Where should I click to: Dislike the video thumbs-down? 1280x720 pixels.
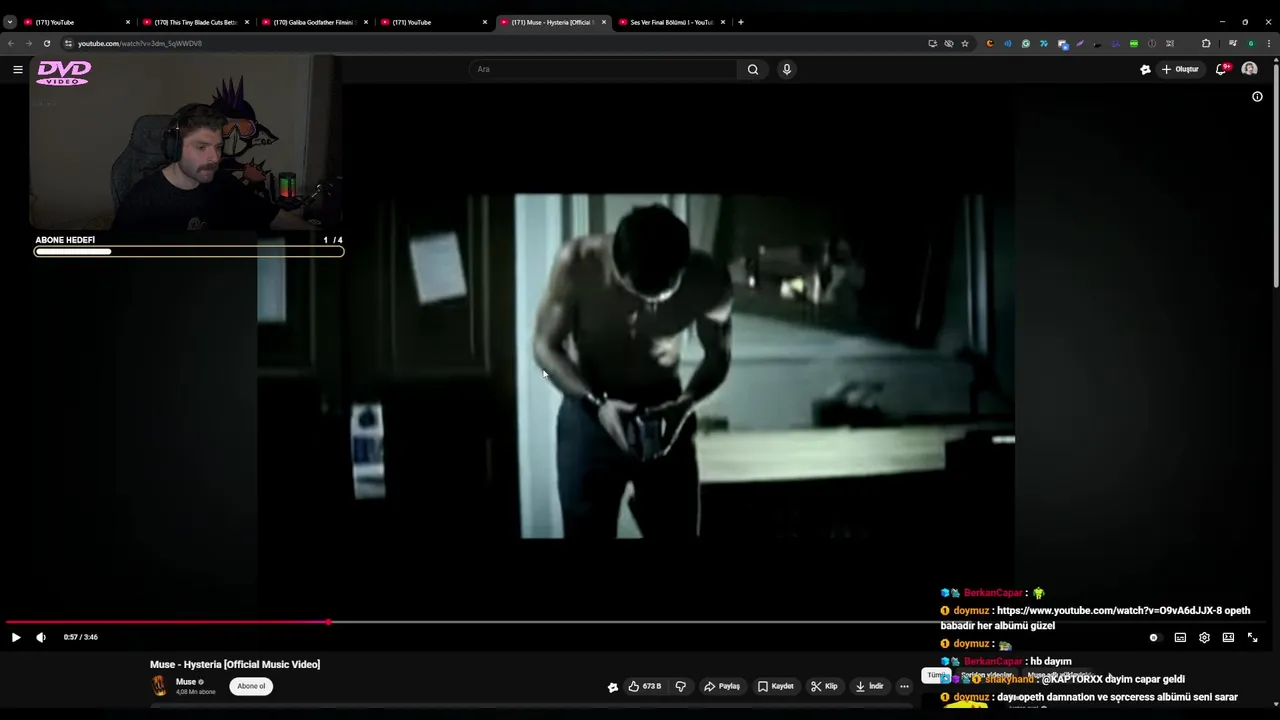click(x=681, y=686)
